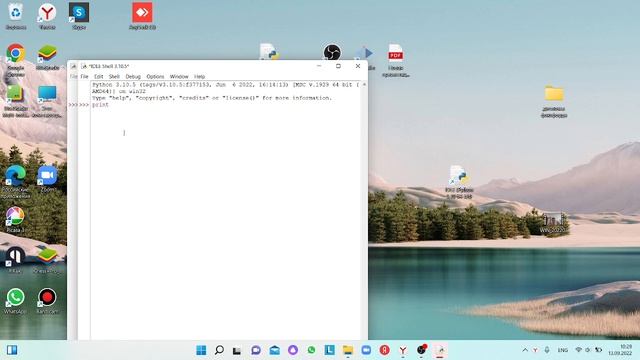Select the IDLE Python shortcut on desktop
The image size is (640, 360).
click(x=459, y=182)
